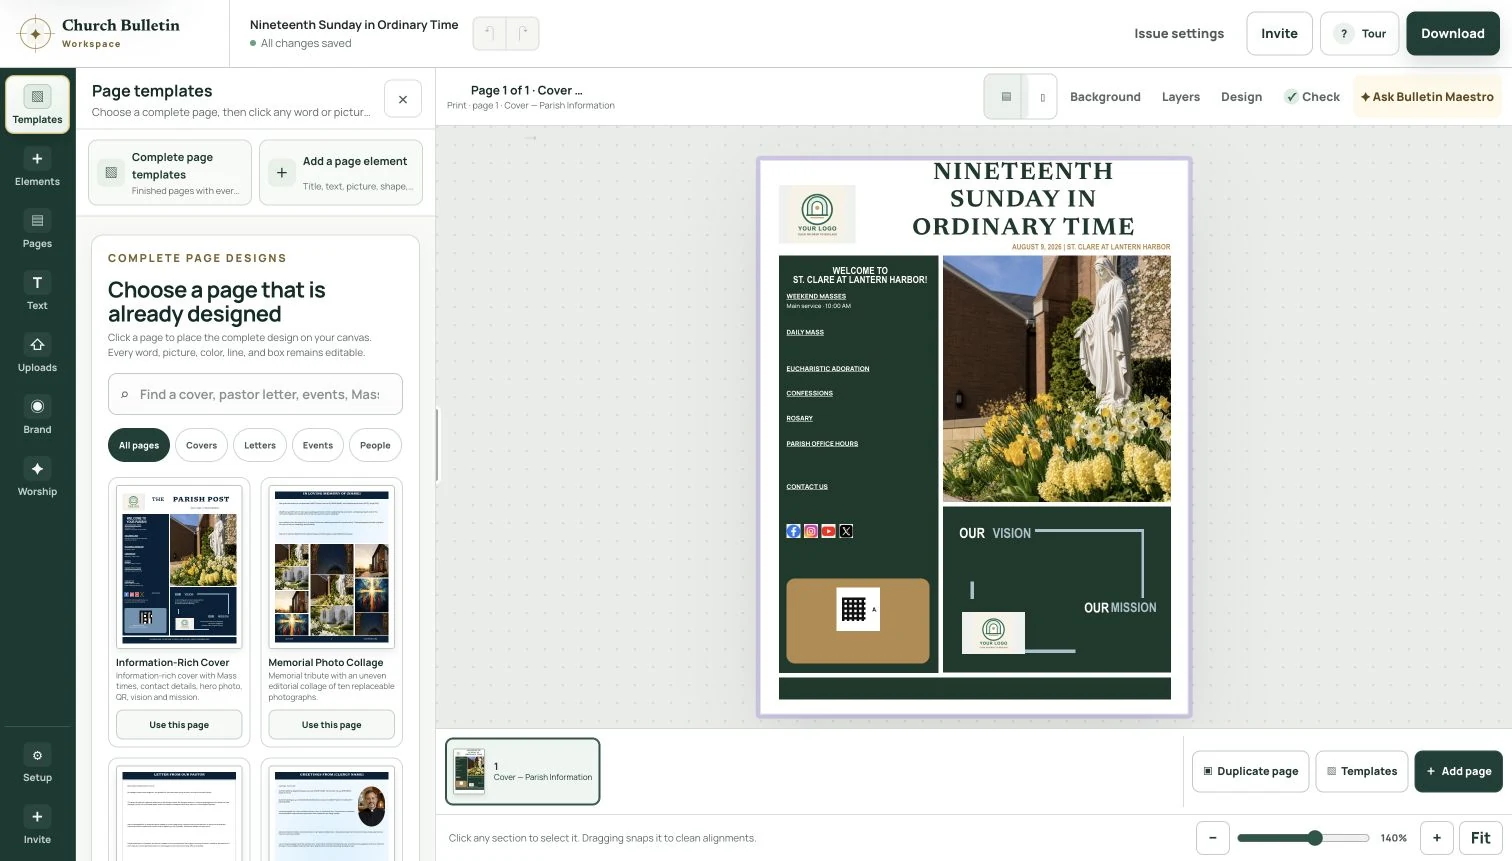Click X social icon on the canvas
The width and height of the screenshot is (1512, 861).
pos(846,531)
